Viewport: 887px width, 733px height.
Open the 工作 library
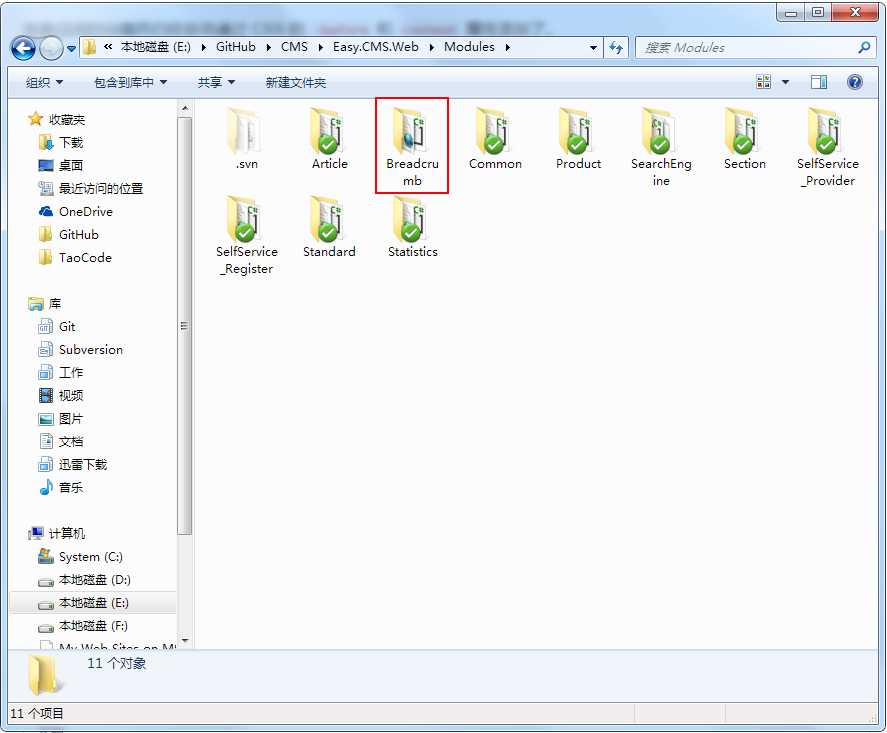(x=61, y=372)
